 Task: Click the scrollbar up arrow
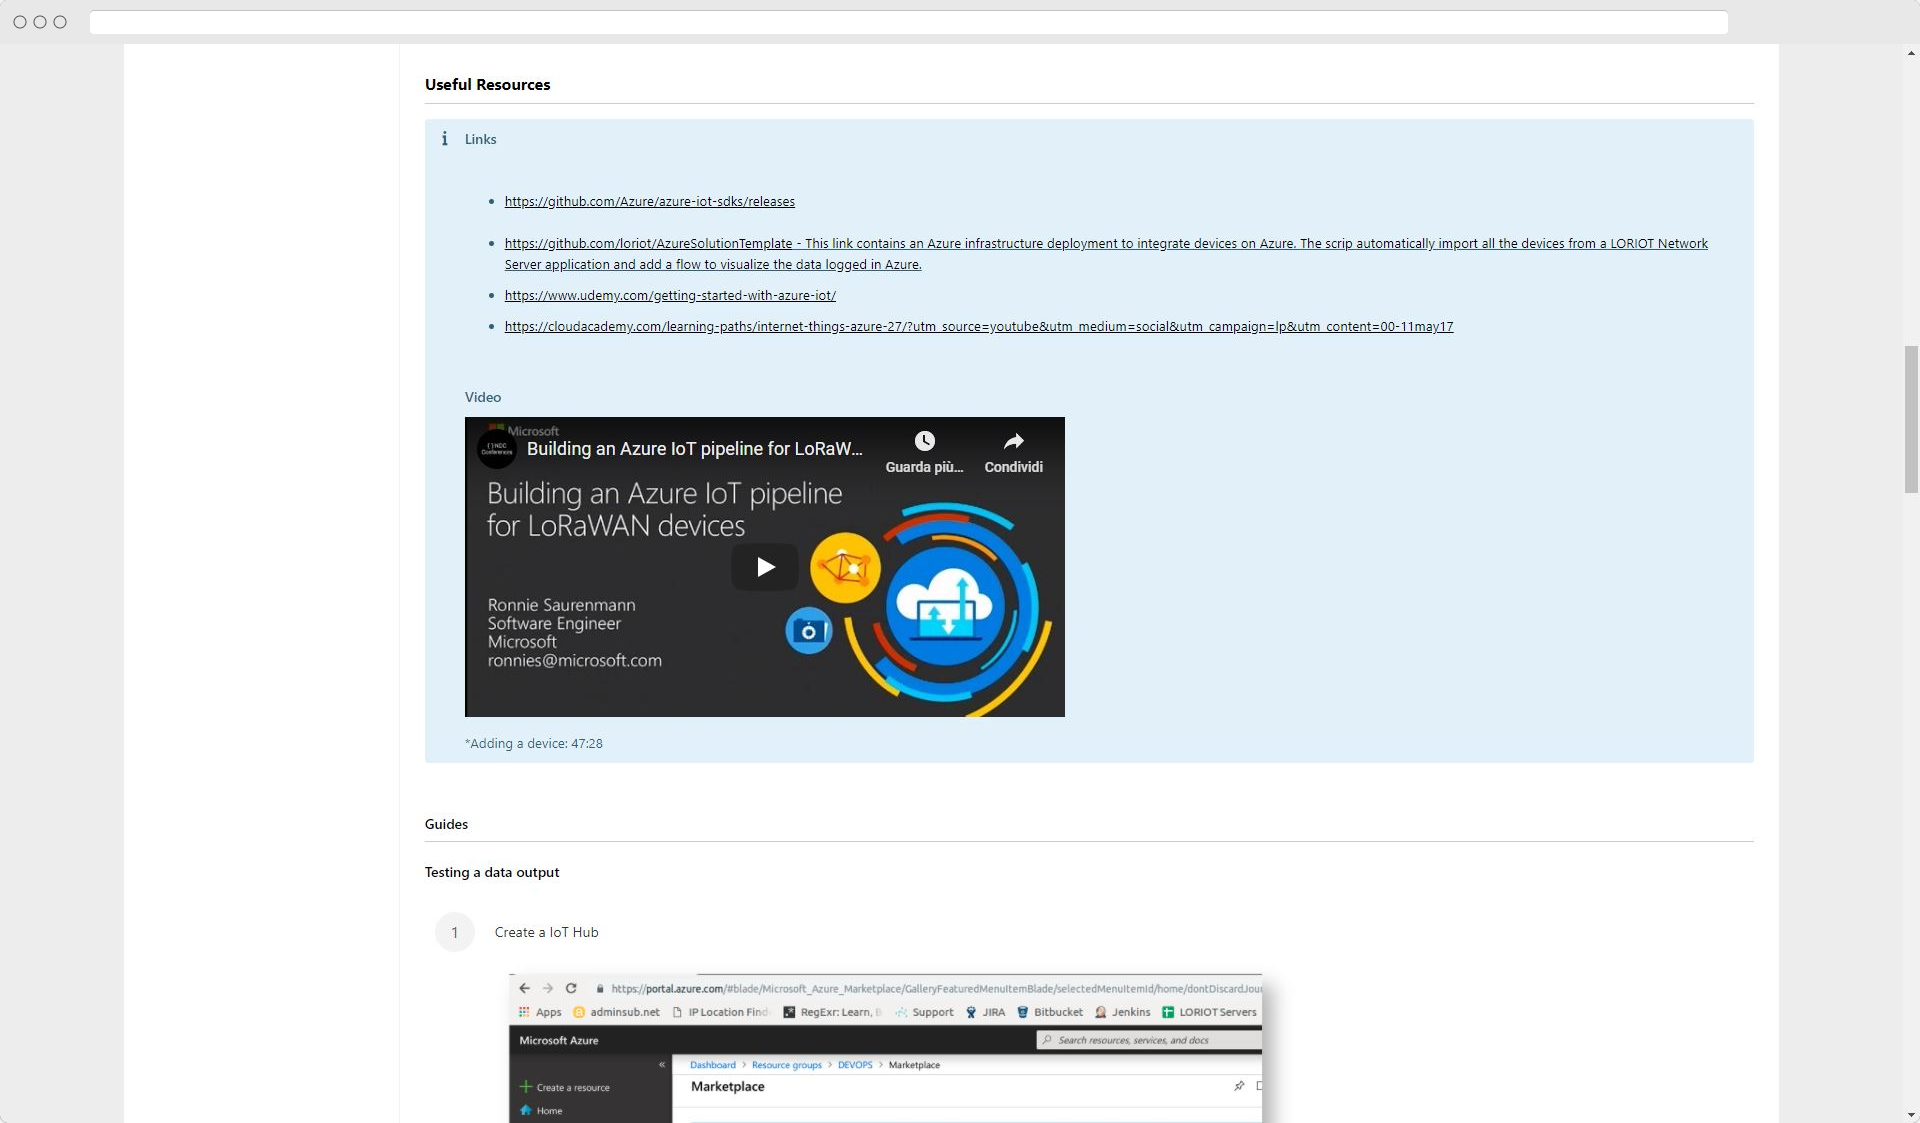[1911, 53]
